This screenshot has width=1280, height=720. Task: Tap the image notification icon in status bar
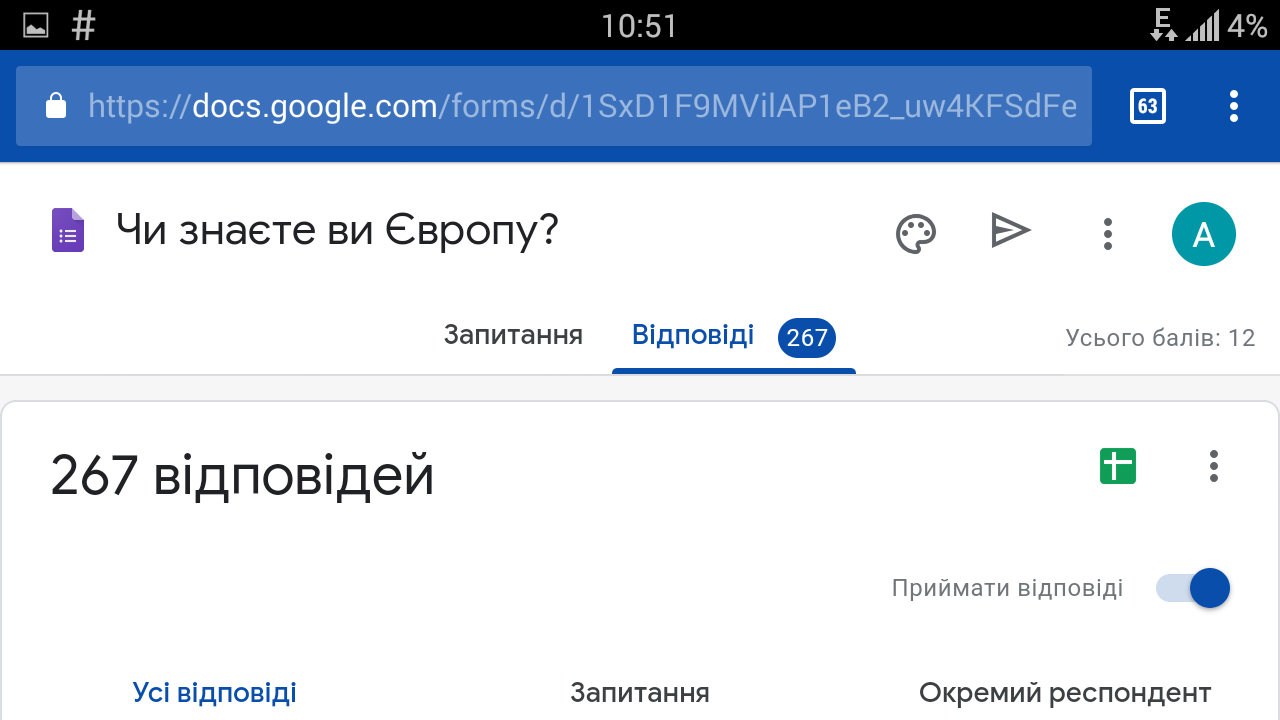(36, 26)
